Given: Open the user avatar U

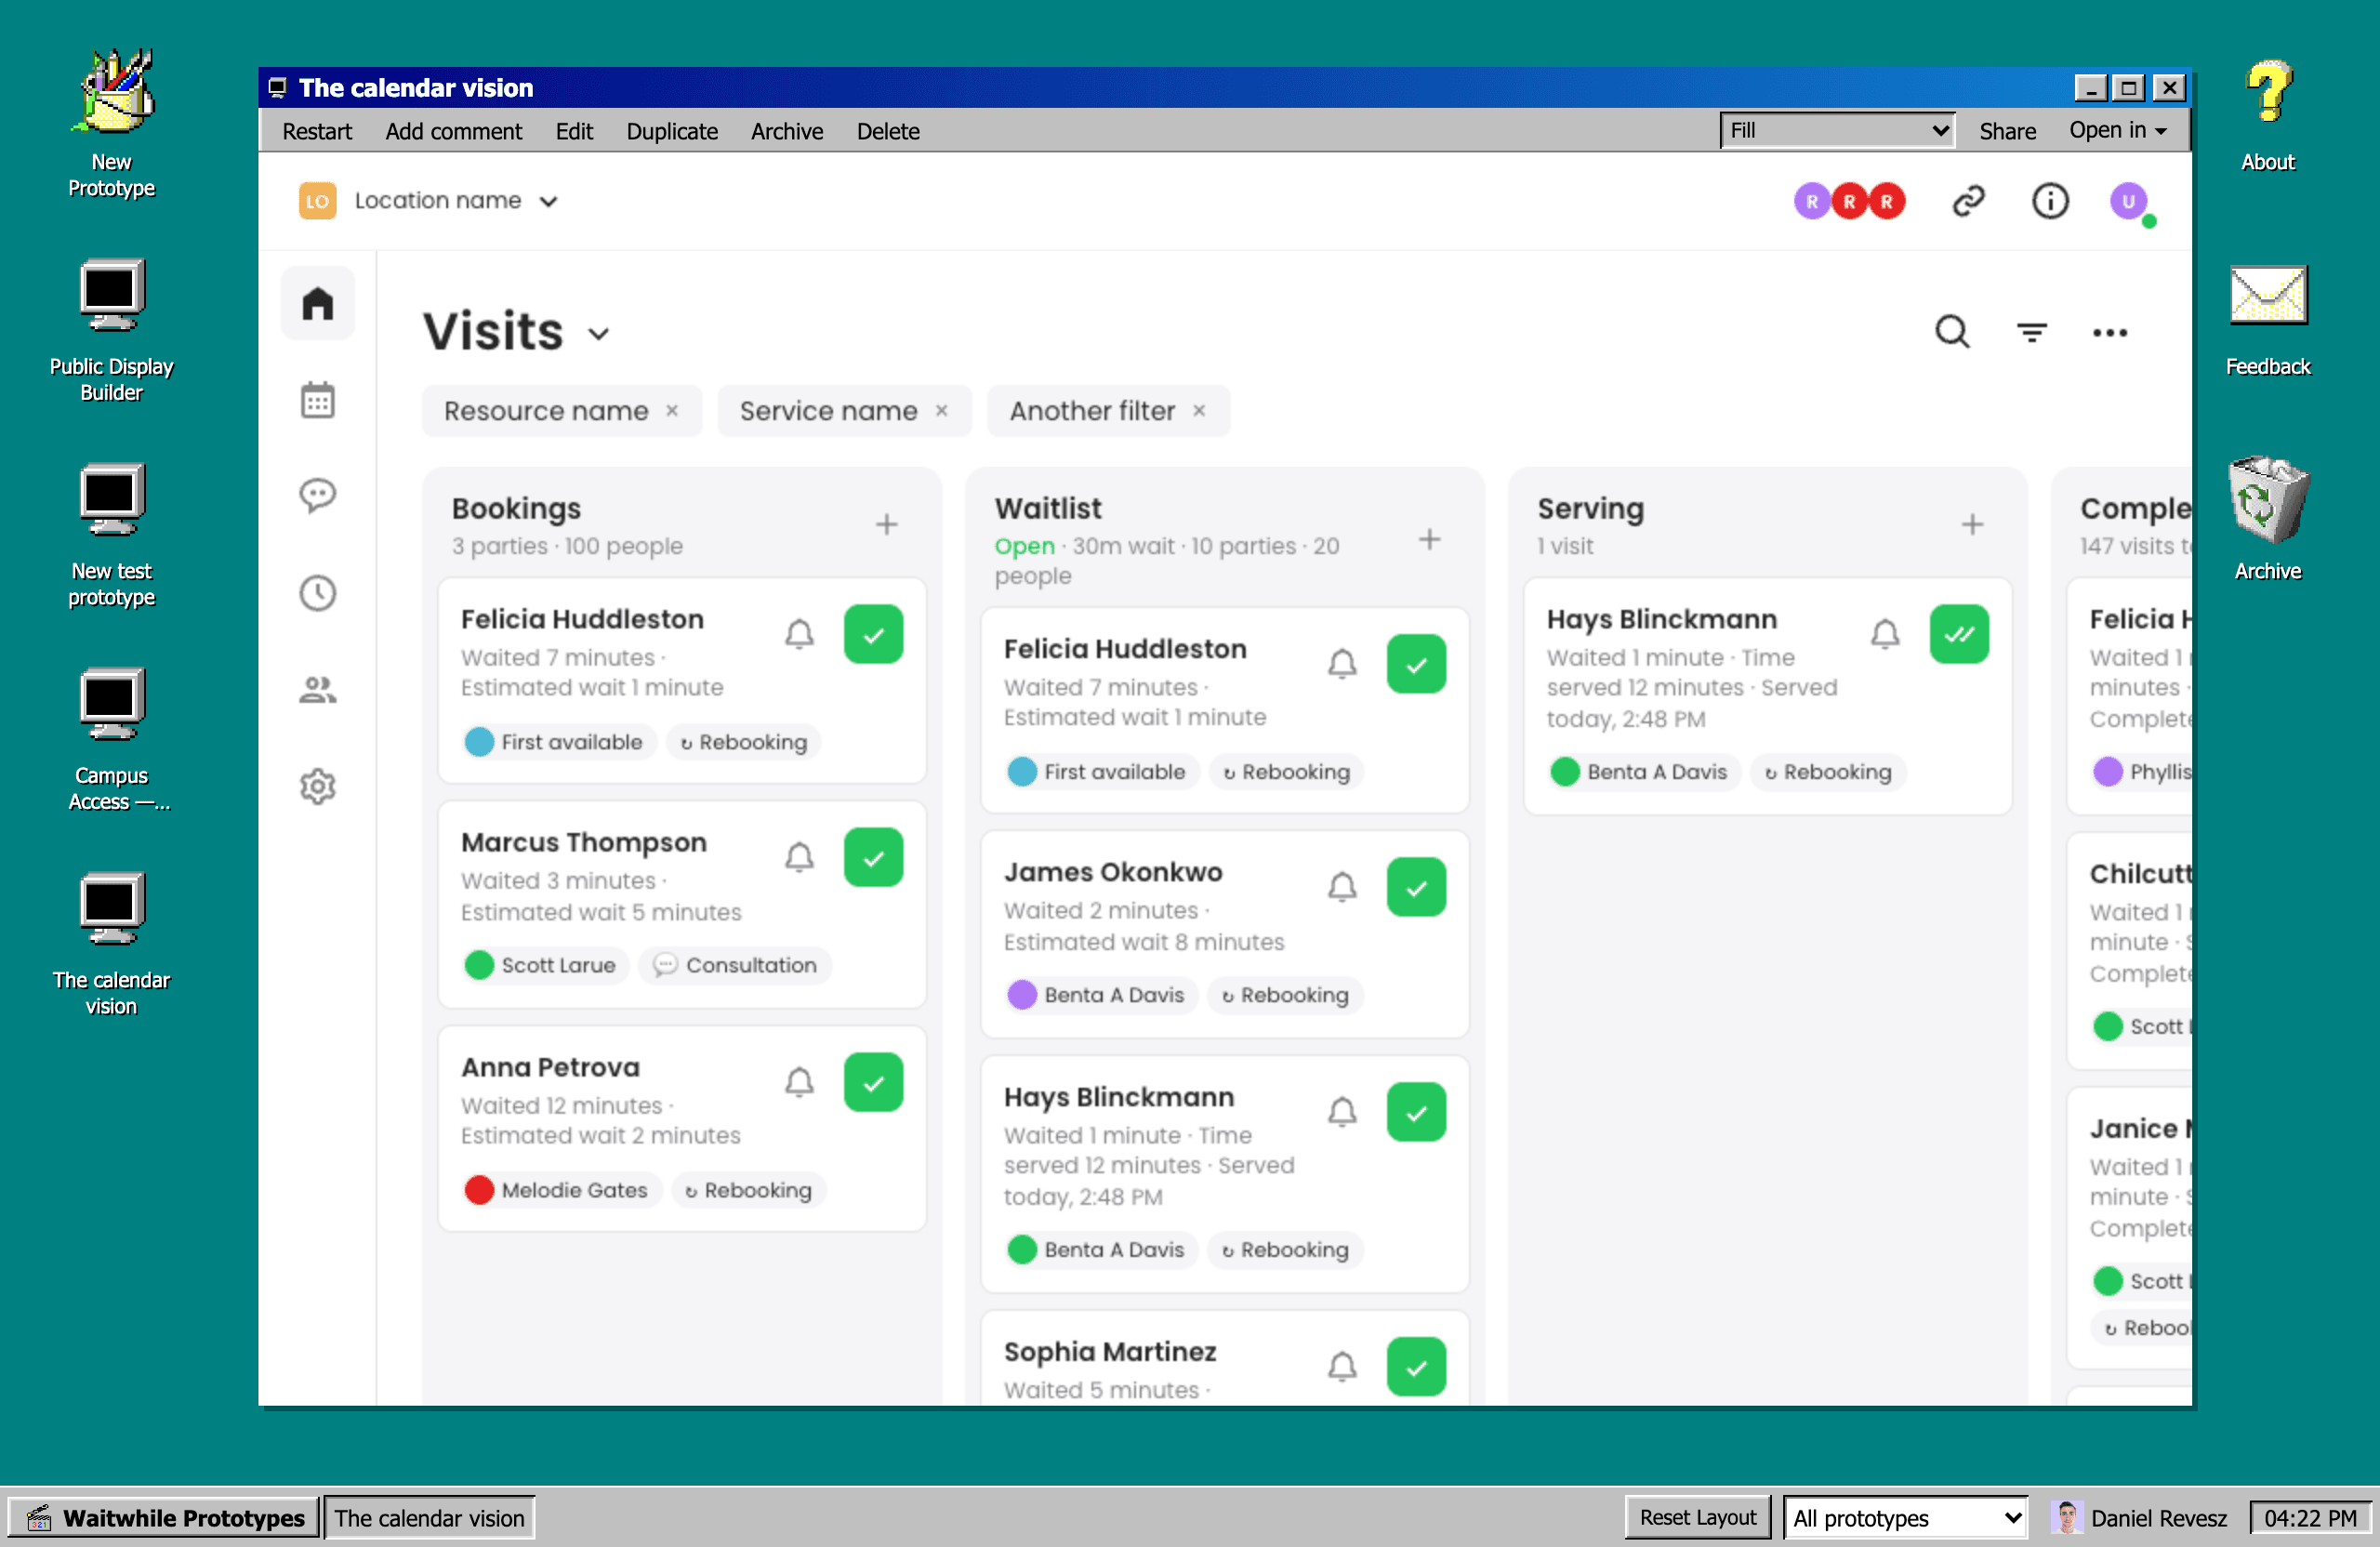Looking at the screenshot, I should (2129, 201).
